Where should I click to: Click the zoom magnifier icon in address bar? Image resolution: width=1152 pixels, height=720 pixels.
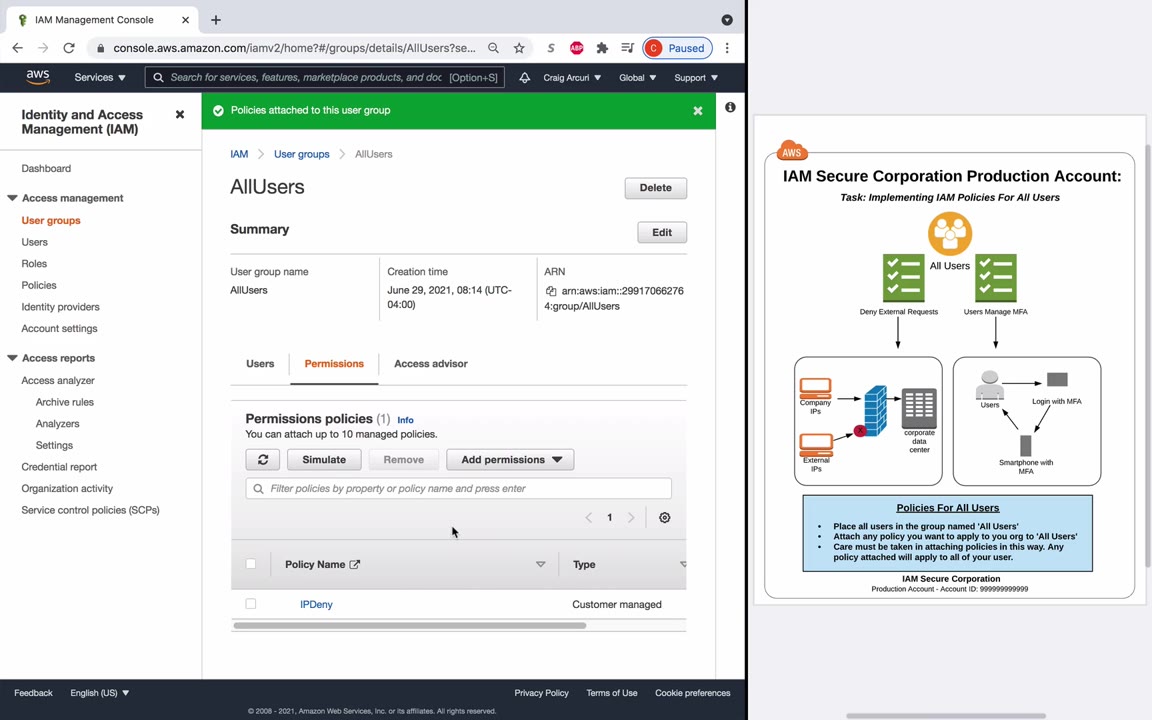click(494, 48)
